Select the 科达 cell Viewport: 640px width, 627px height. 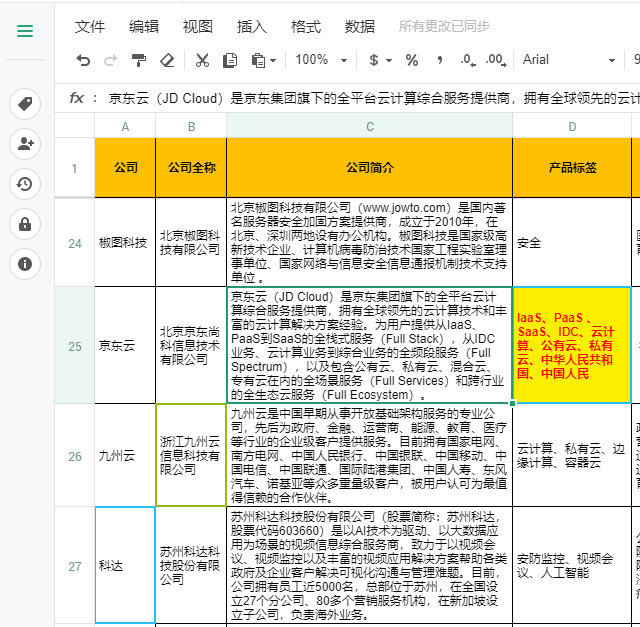pyautogui.click(x=125, y=565)
